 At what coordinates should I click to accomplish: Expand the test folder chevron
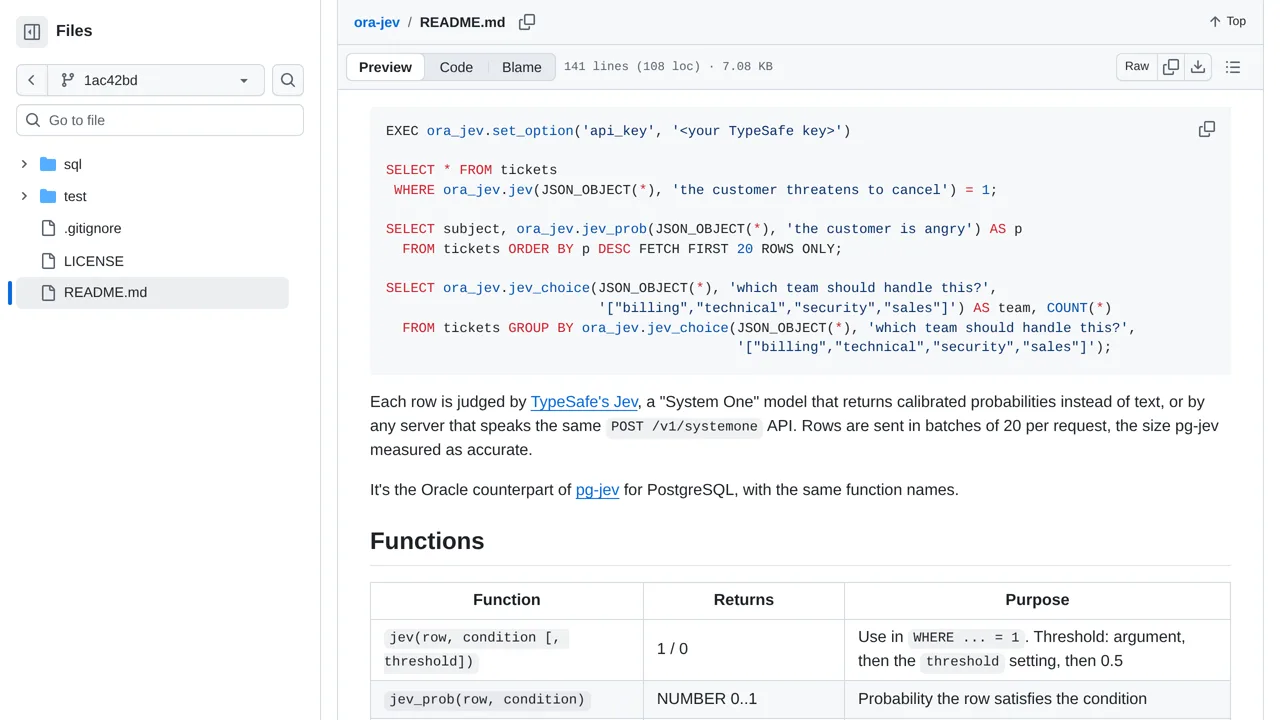click(x=24, y=196)
